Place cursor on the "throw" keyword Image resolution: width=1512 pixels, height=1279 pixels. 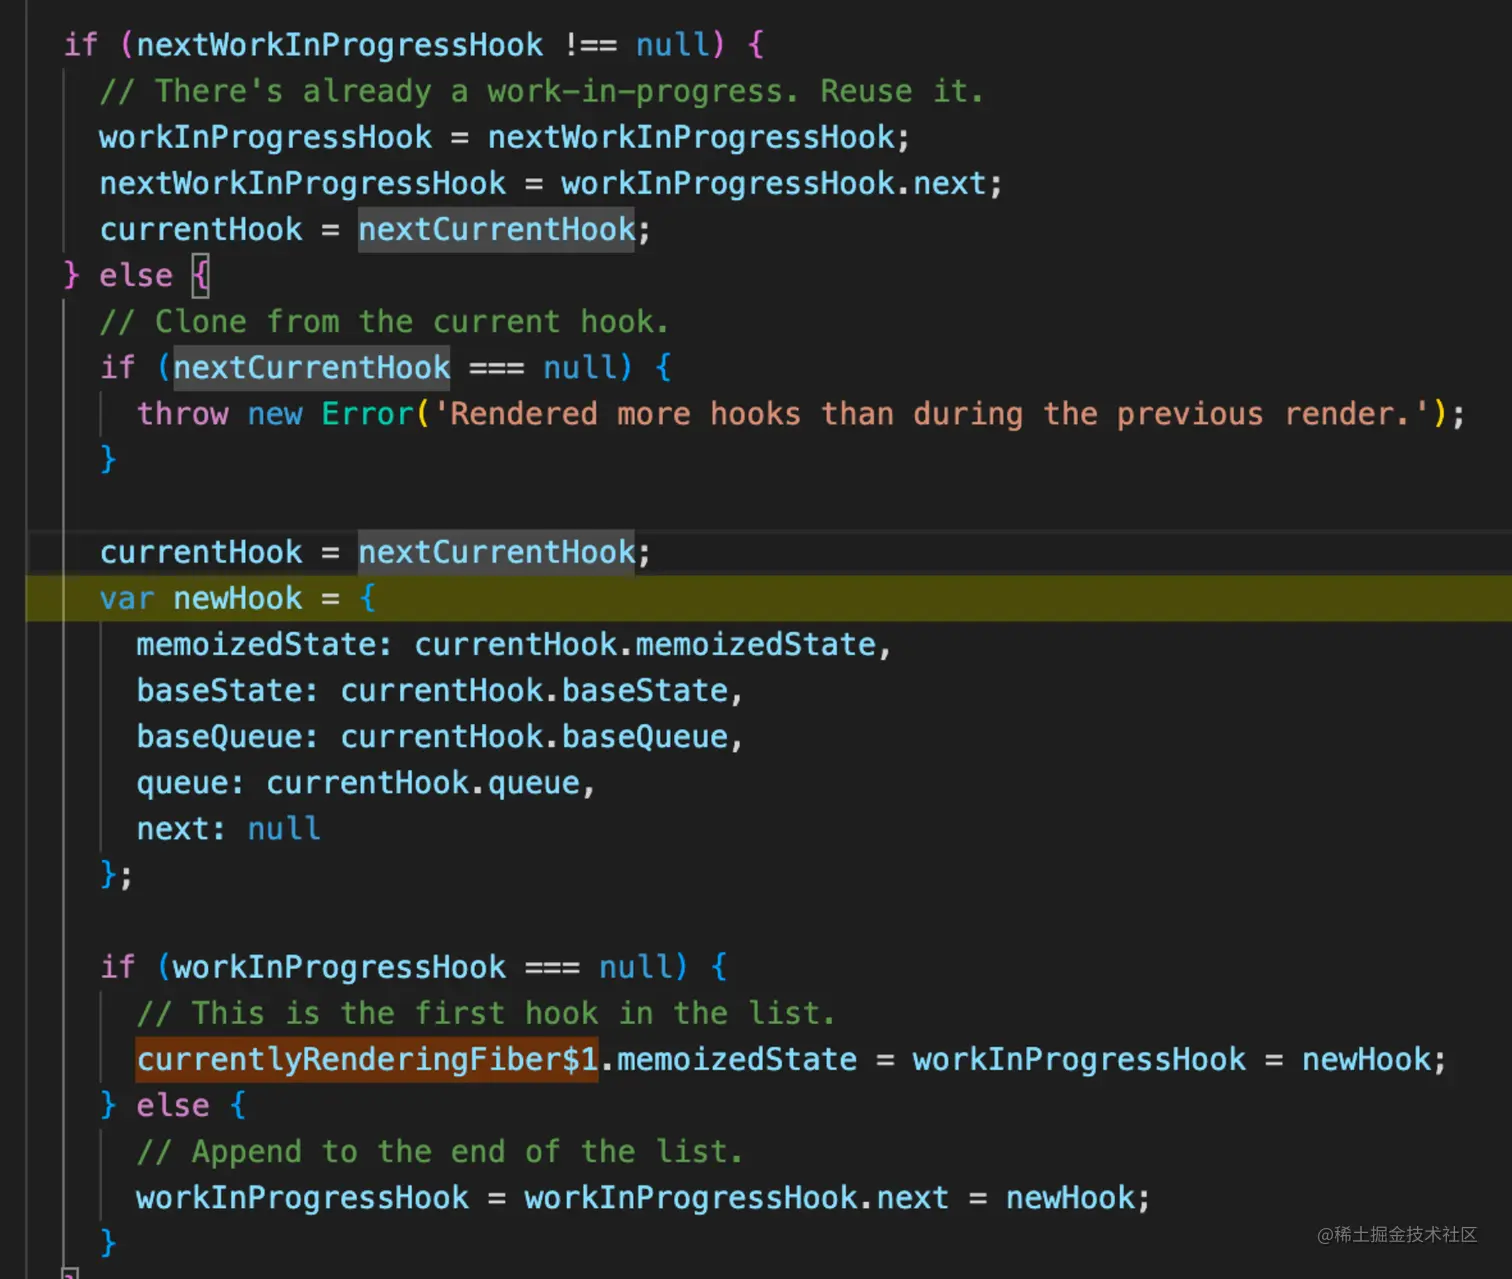coord(183,413)
